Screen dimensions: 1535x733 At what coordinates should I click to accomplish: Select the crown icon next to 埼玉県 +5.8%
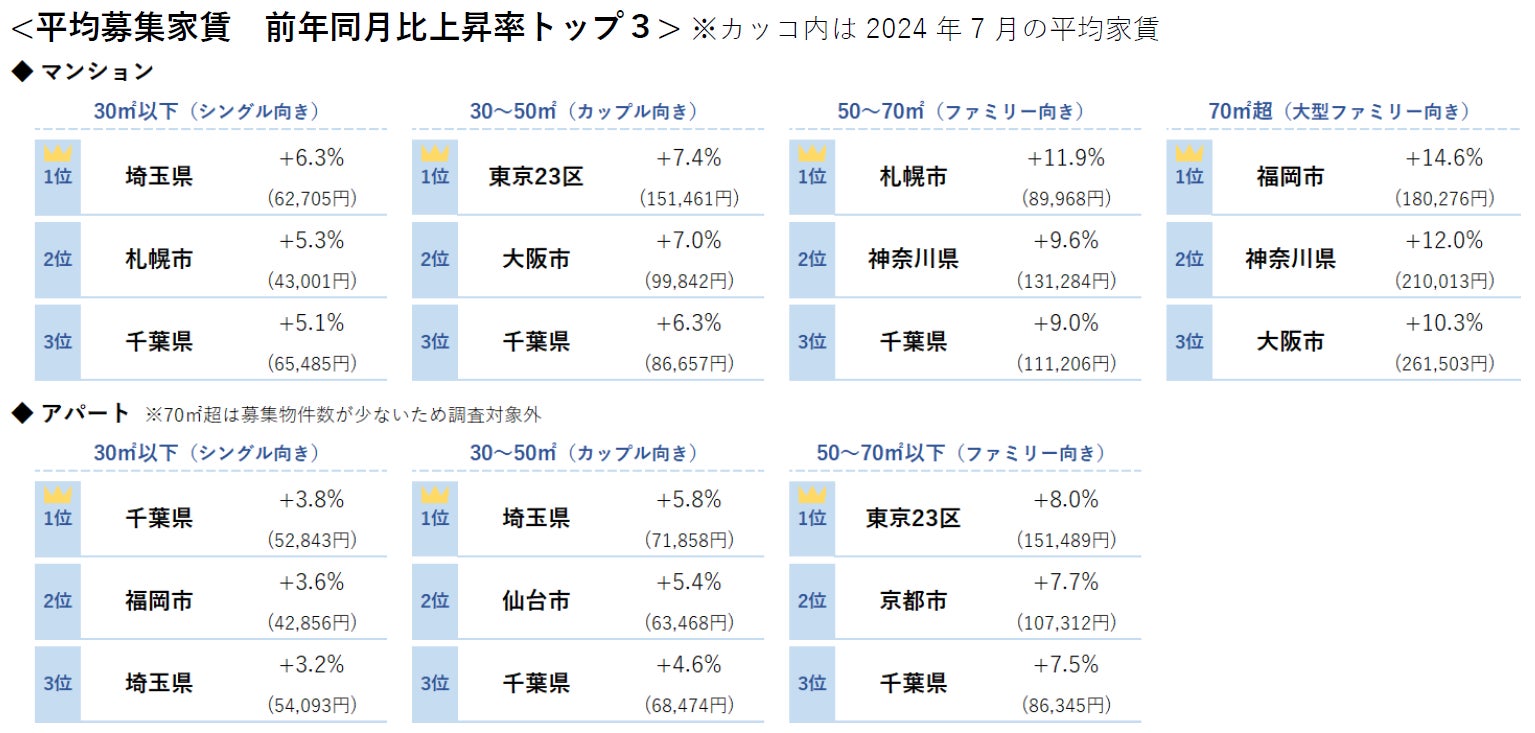pos(434,496)
